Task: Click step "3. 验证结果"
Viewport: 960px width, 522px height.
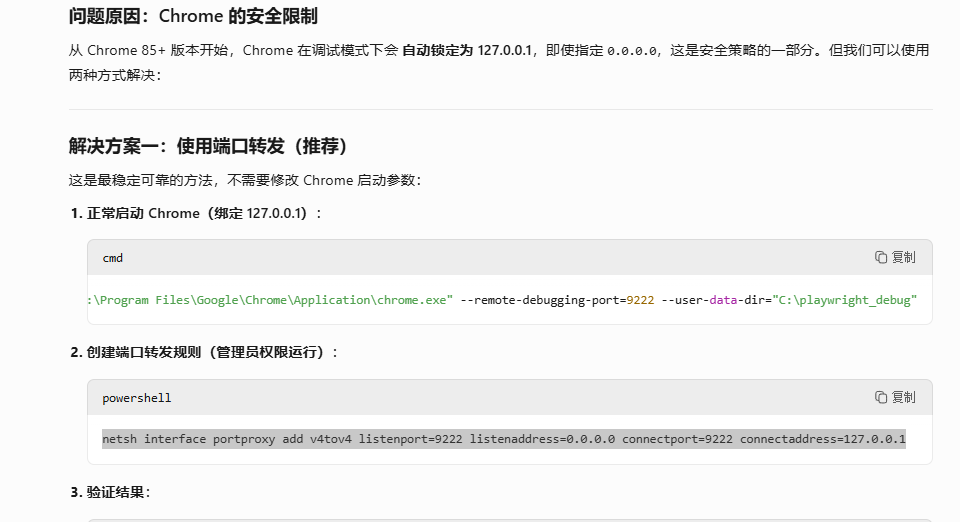Action: (x=110, y=492)
